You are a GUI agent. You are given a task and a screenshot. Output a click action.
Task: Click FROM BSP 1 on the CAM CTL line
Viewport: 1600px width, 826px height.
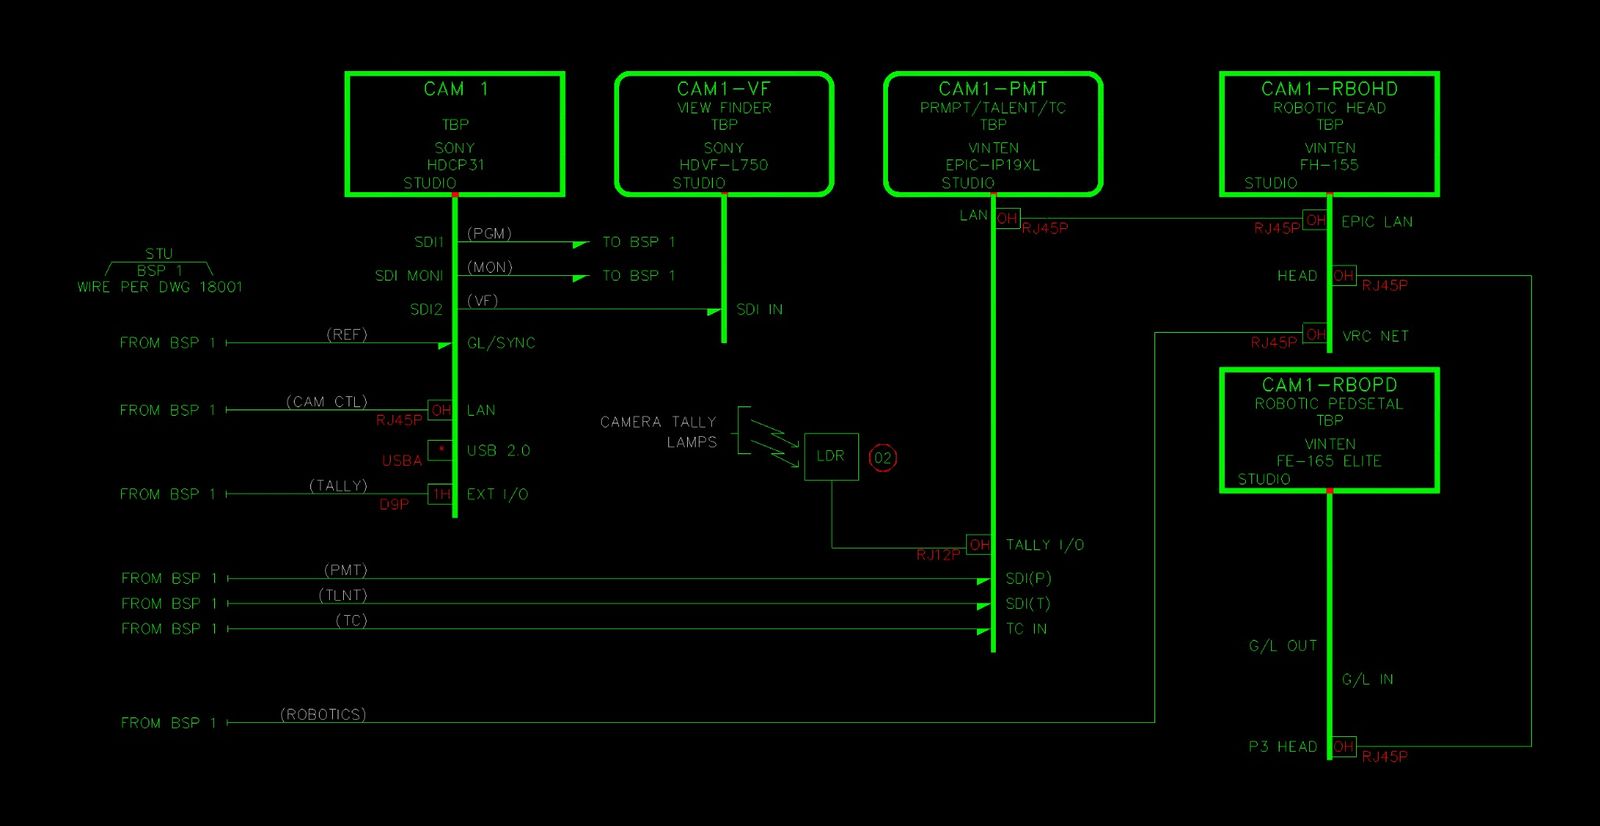click(168, 410)
